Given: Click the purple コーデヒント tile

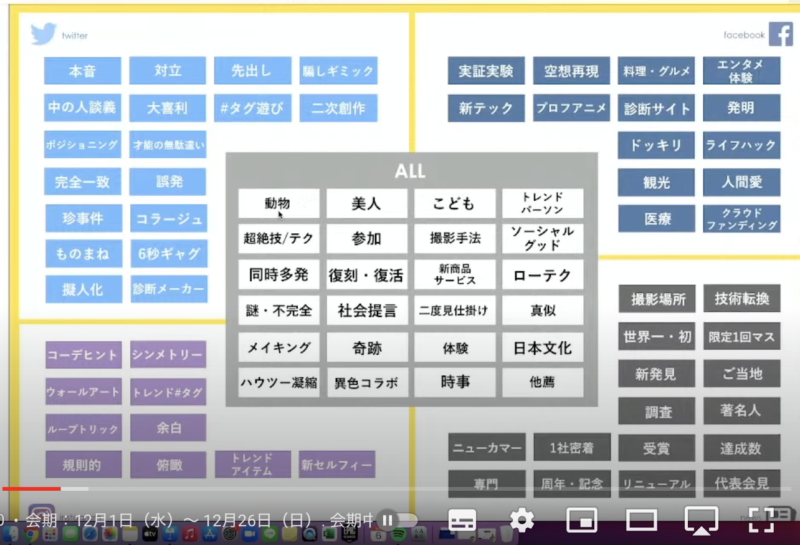Looking at the screenshot, I should click(x=83, y=355).
